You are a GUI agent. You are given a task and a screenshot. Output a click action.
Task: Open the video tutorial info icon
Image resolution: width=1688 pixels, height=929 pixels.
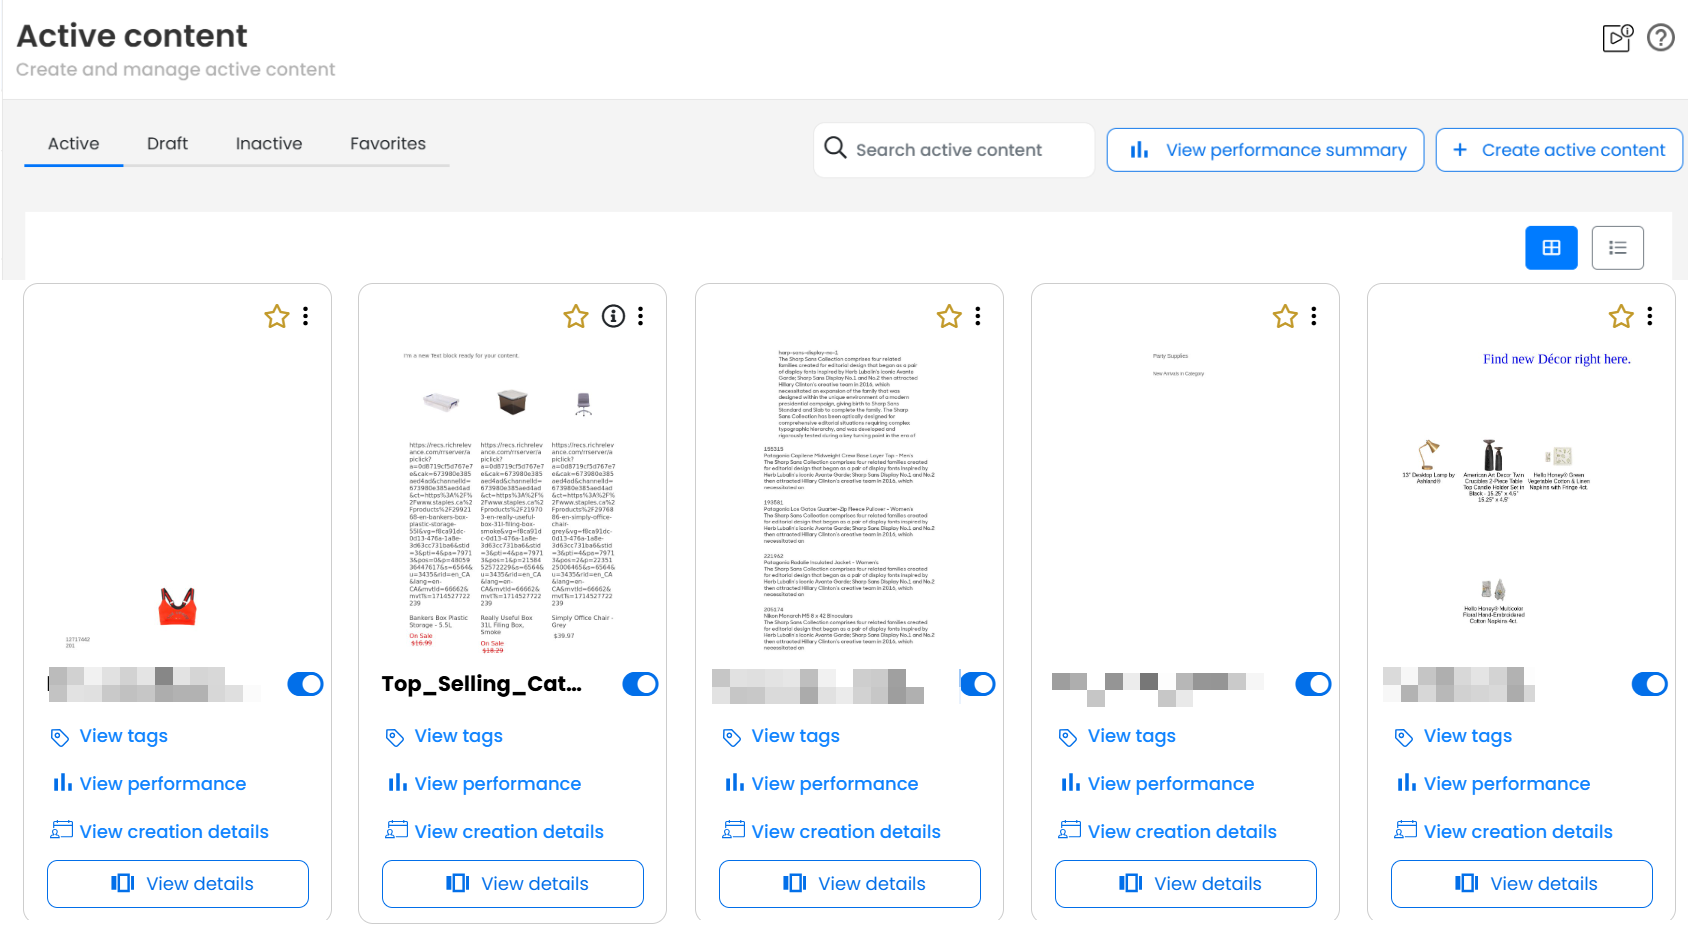pyautogui.click(x=1617, y=38)
